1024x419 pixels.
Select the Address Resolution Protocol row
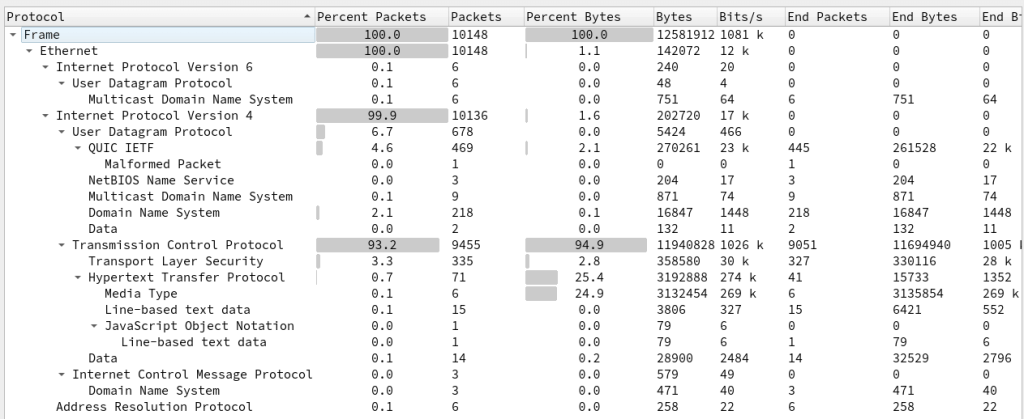click(x=154, y=407)
